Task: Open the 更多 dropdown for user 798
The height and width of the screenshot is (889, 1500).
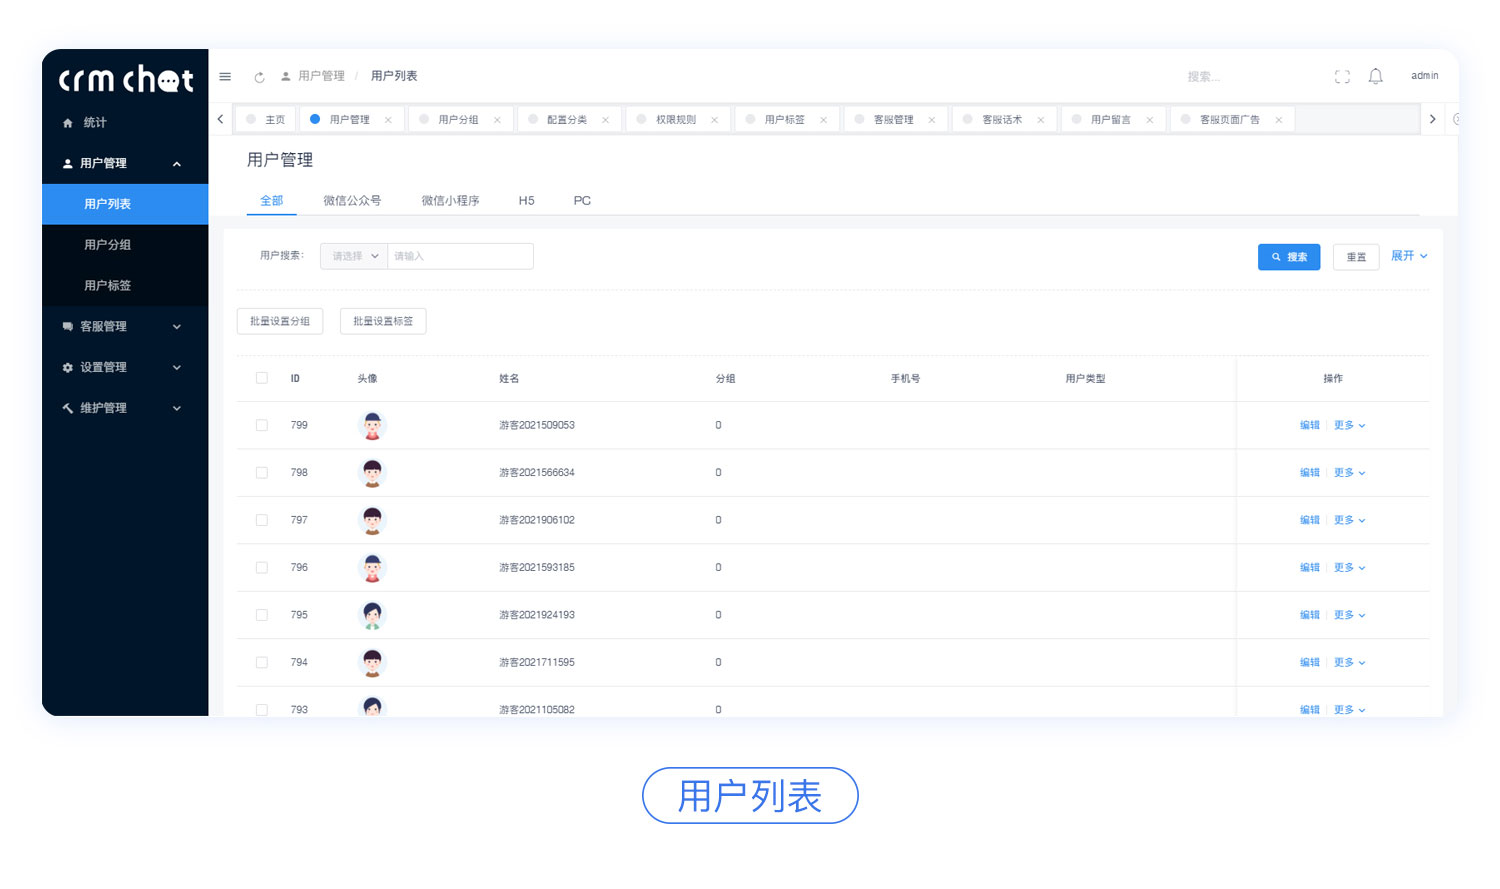Action: [x=1349, y=472]
